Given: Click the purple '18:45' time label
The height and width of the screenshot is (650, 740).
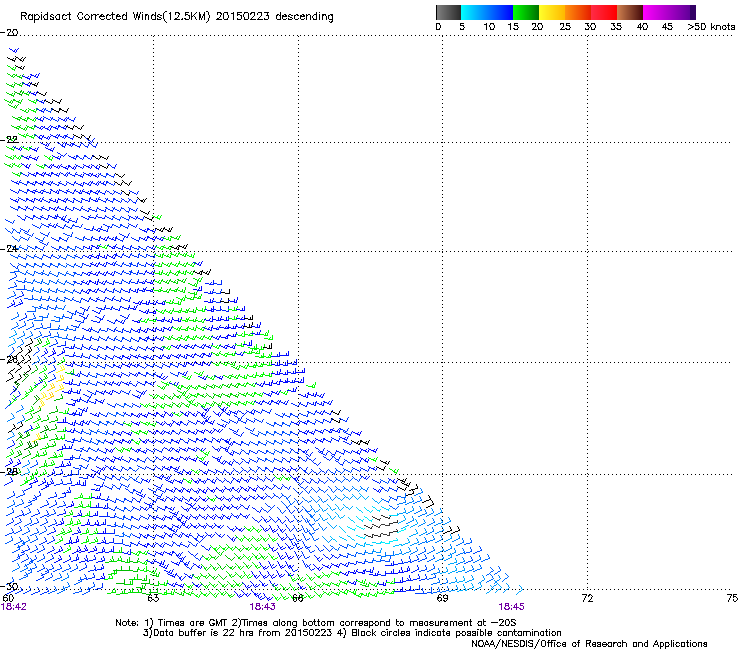Looking at the screenshot, I should [x=512, y=607].
